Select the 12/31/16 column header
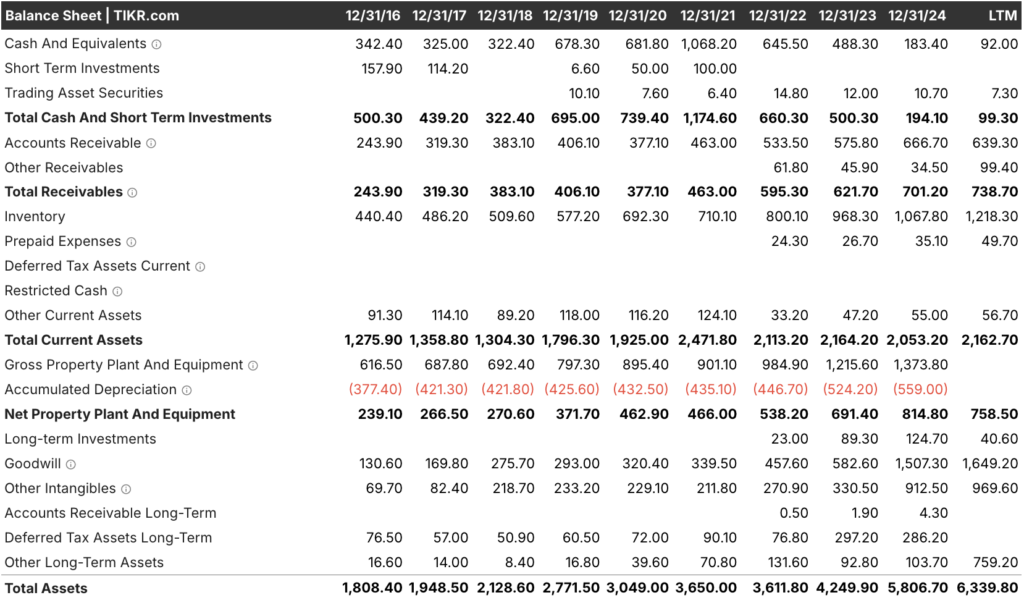The height and width of the screenshot is (603, 1024). (373, 16)
